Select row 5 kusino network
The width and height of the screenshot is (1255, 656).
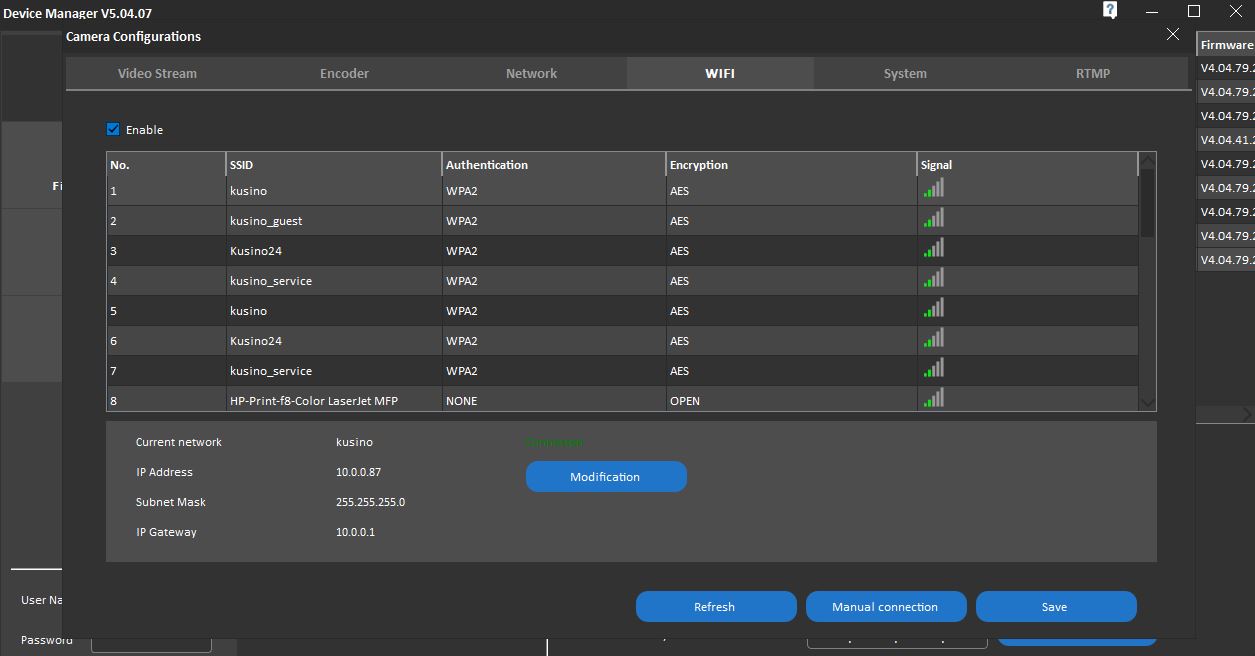[622, 311]
